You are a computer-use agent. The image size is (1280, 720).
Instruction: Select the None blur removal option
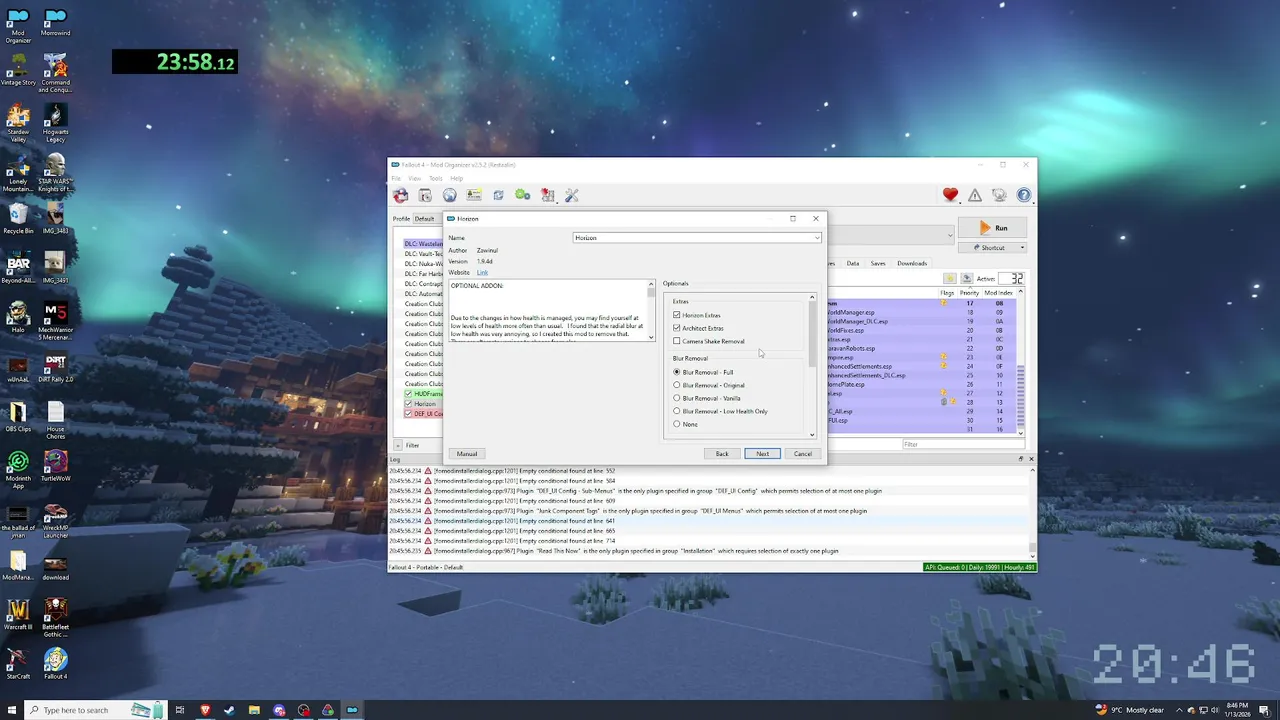(677, 424)
